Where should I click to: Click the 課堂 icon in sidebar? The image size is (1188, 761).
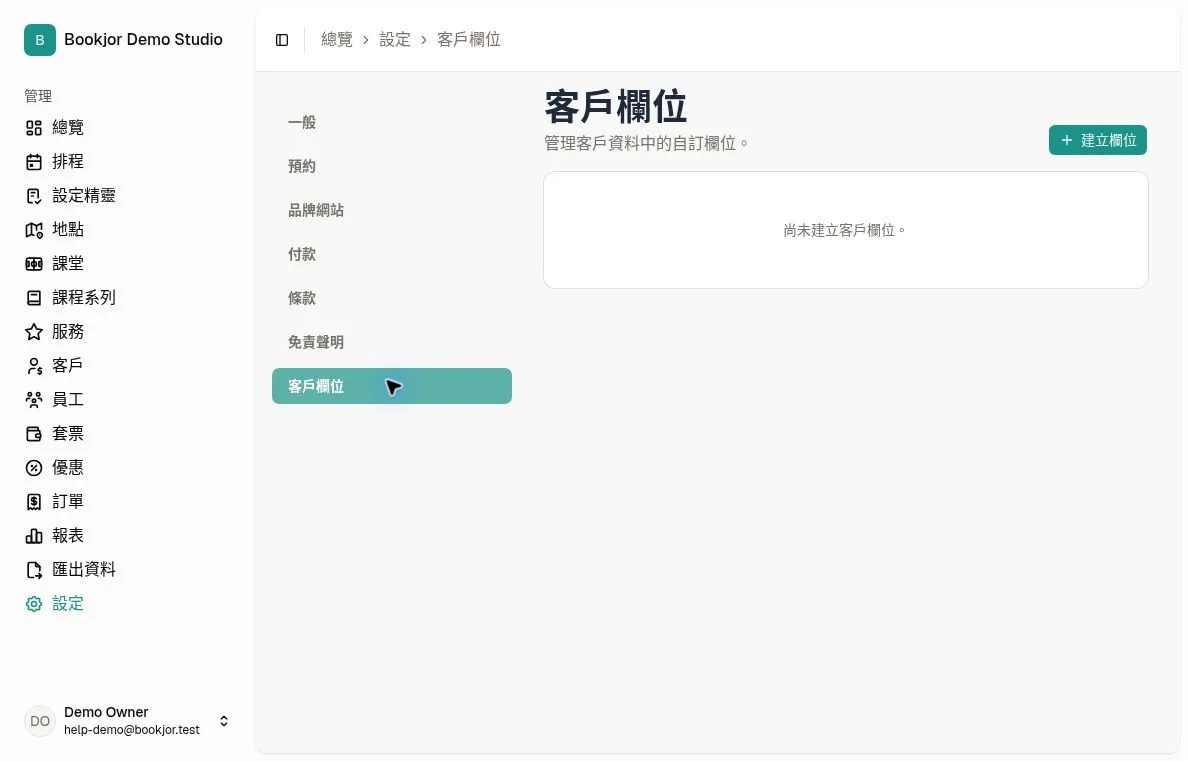point(34,265)
